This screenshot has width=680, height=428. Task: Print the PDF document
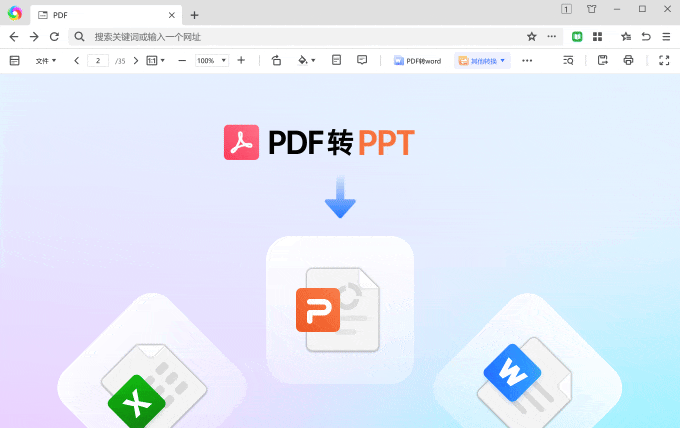pyautogui.click(x=628, y=61)
